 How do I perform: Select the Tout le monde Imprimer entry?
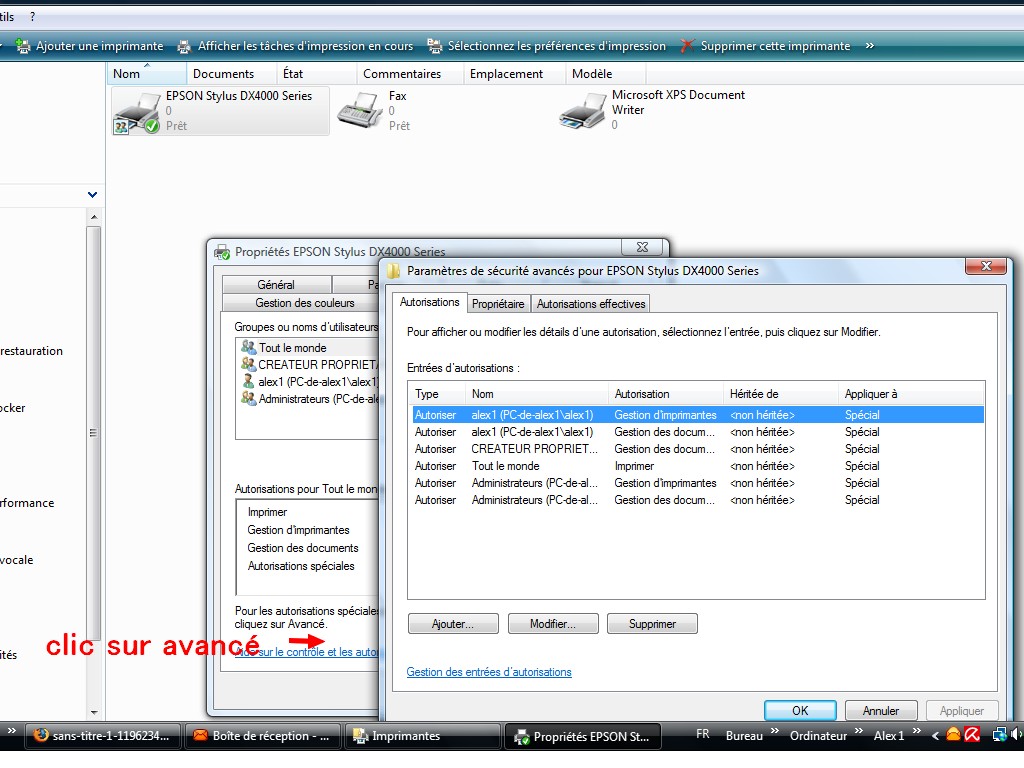pos(698,466)
